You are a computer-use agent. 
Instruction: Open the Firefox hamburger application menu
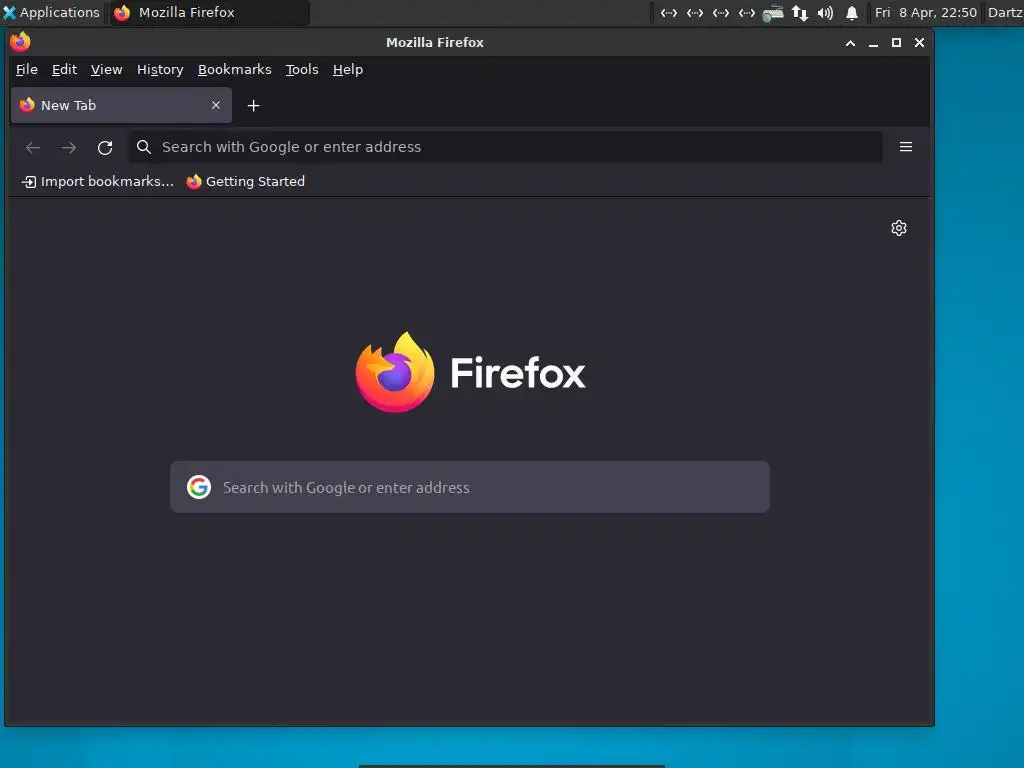pos(906,147)
